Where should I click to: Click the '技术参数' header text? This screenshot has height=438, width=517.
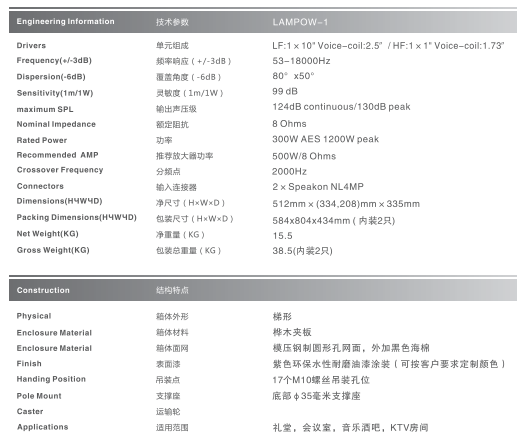172,22
